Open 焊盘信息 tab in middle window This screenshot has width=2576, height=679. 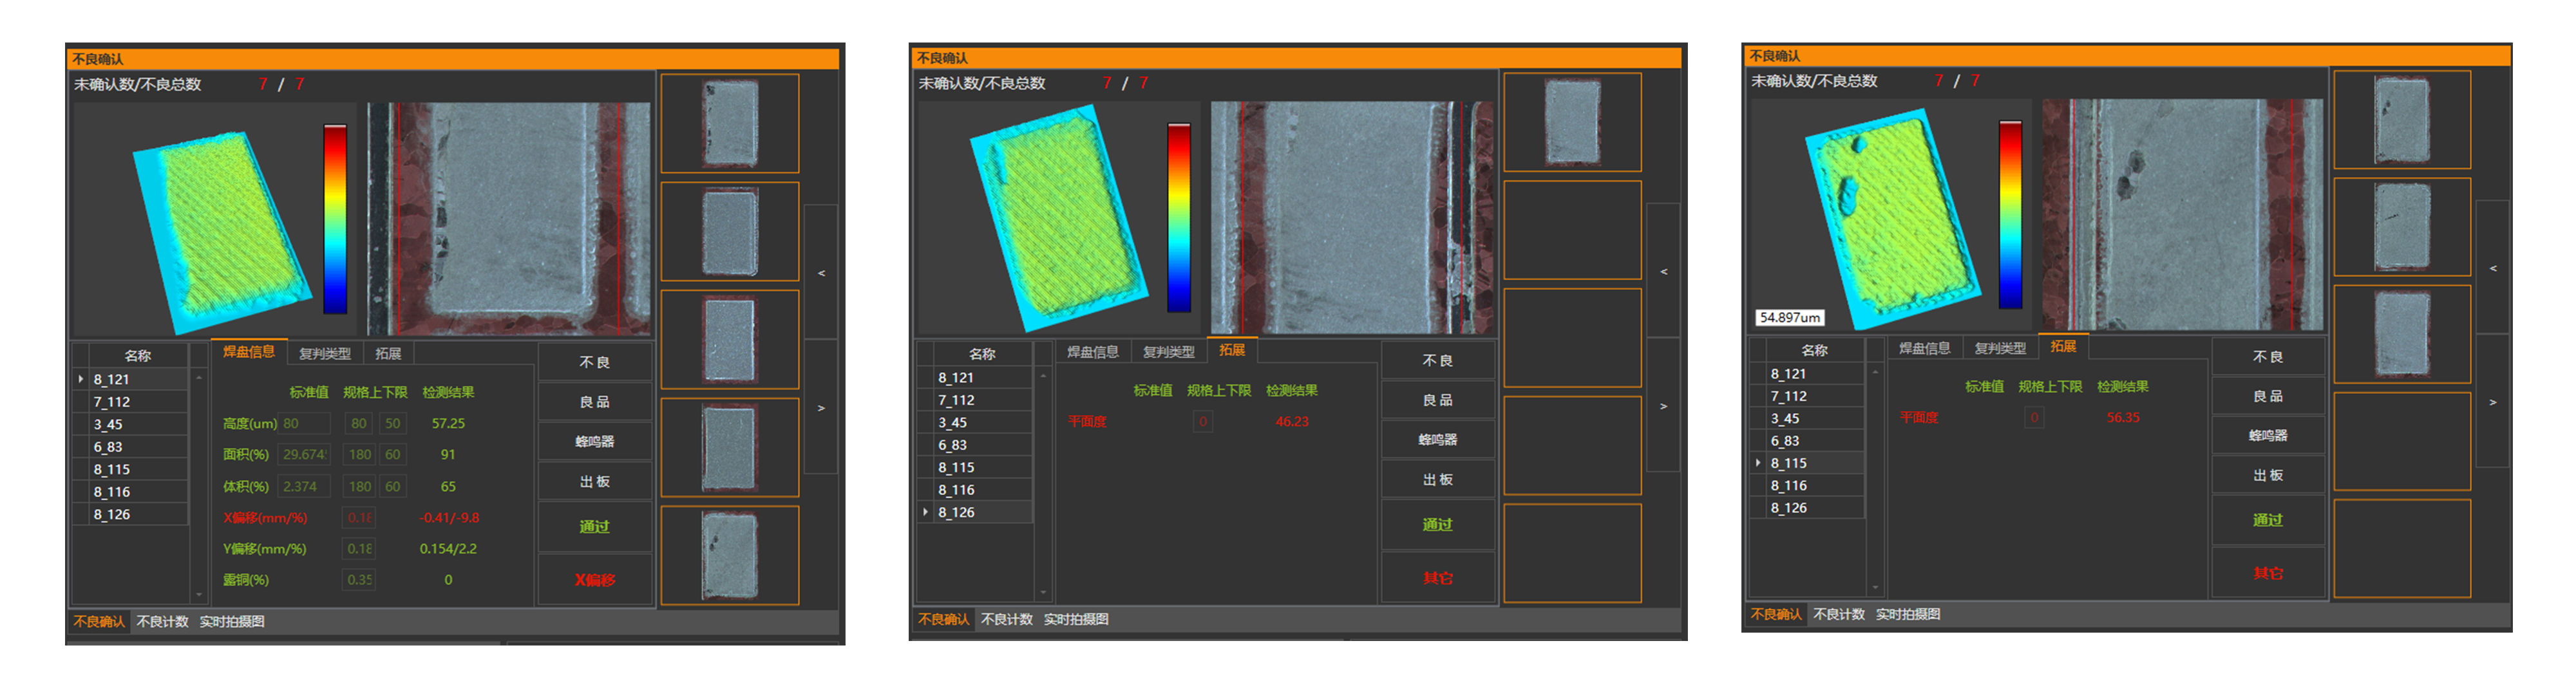[1092, 352]
